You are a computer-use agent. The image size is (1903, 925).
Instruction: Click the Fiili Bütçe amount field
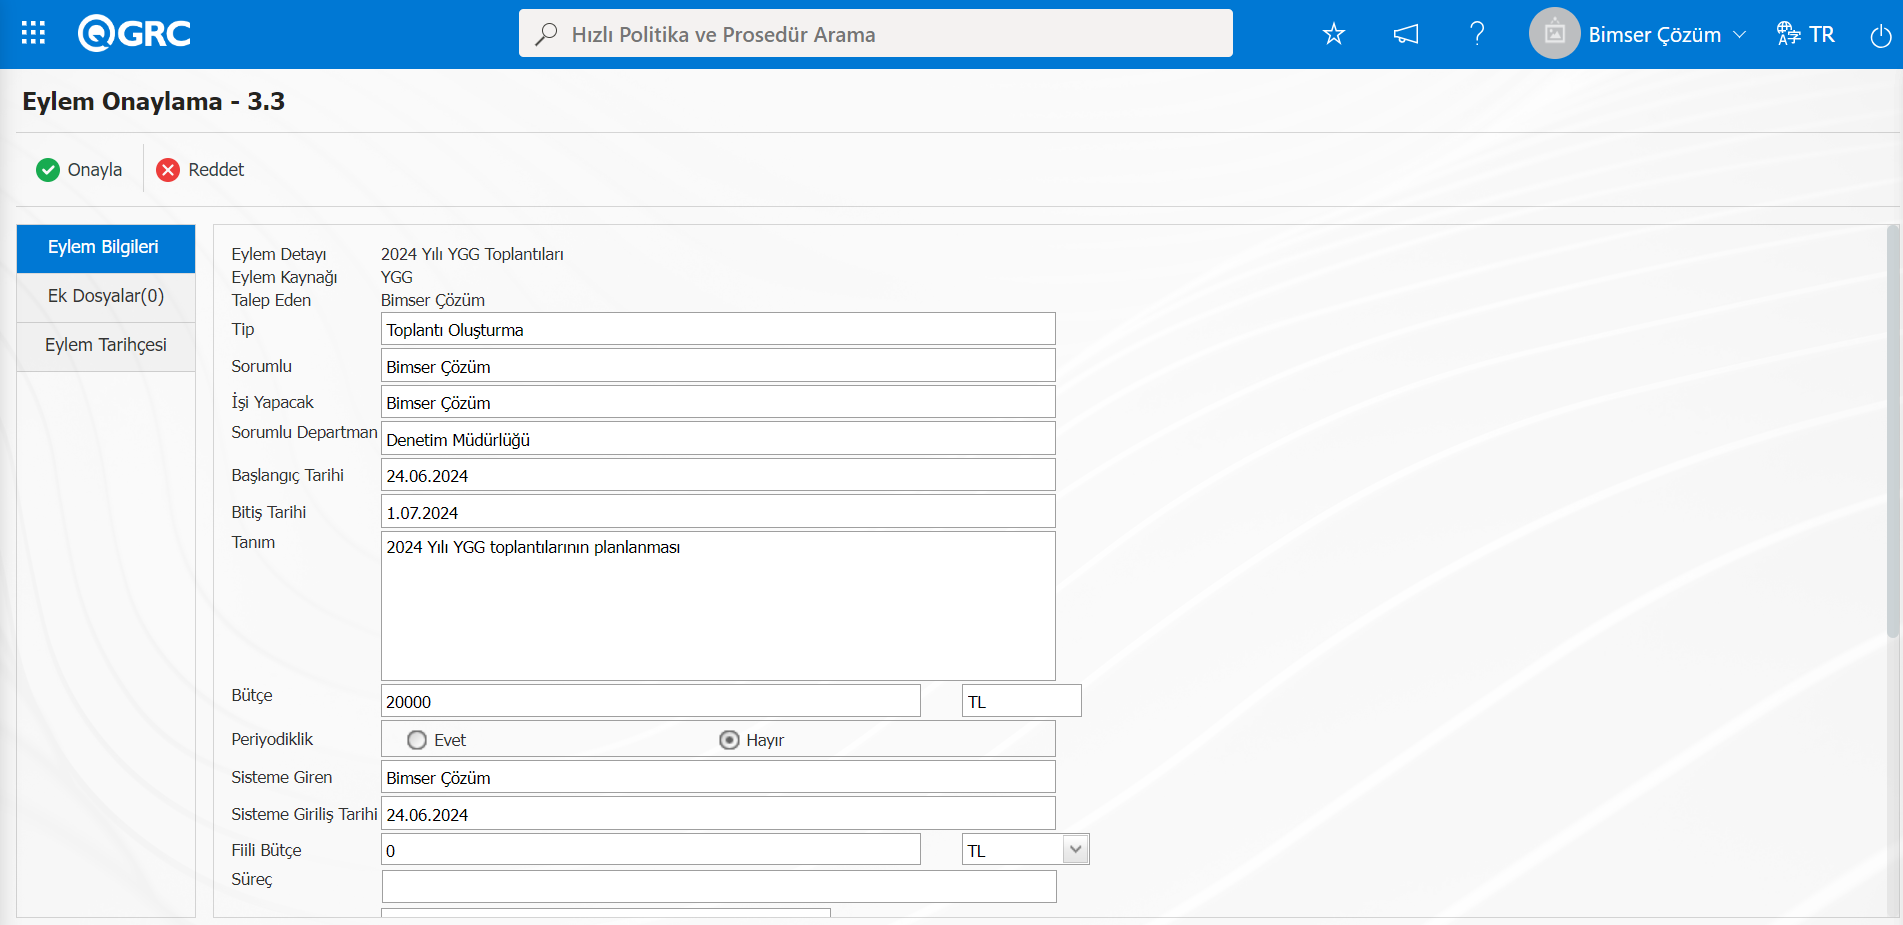coord(651,850)
